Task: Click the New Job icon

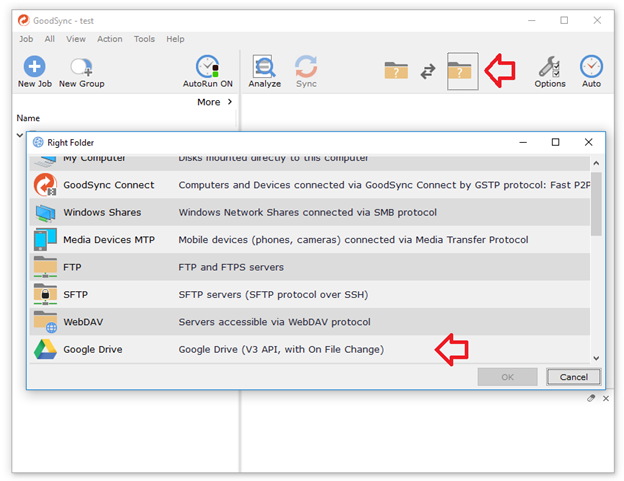Action: coord(34,68)
